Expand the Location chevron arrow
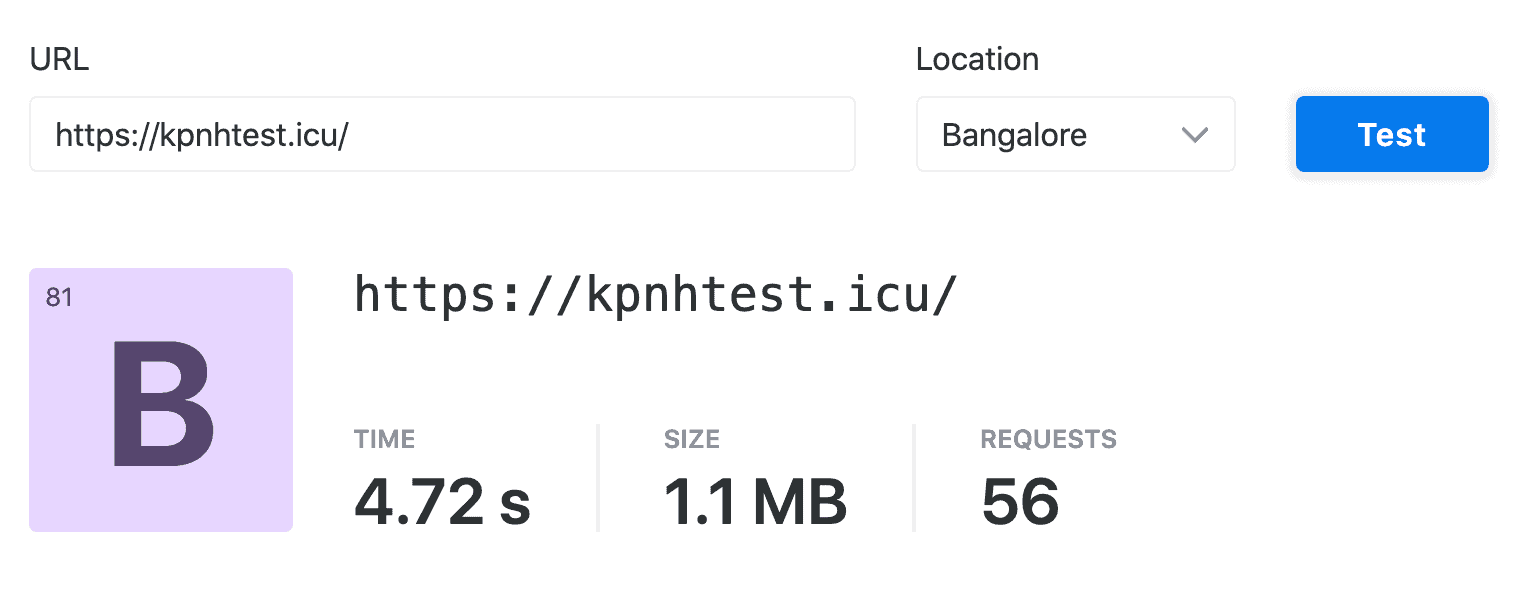 click(1195, 135)
